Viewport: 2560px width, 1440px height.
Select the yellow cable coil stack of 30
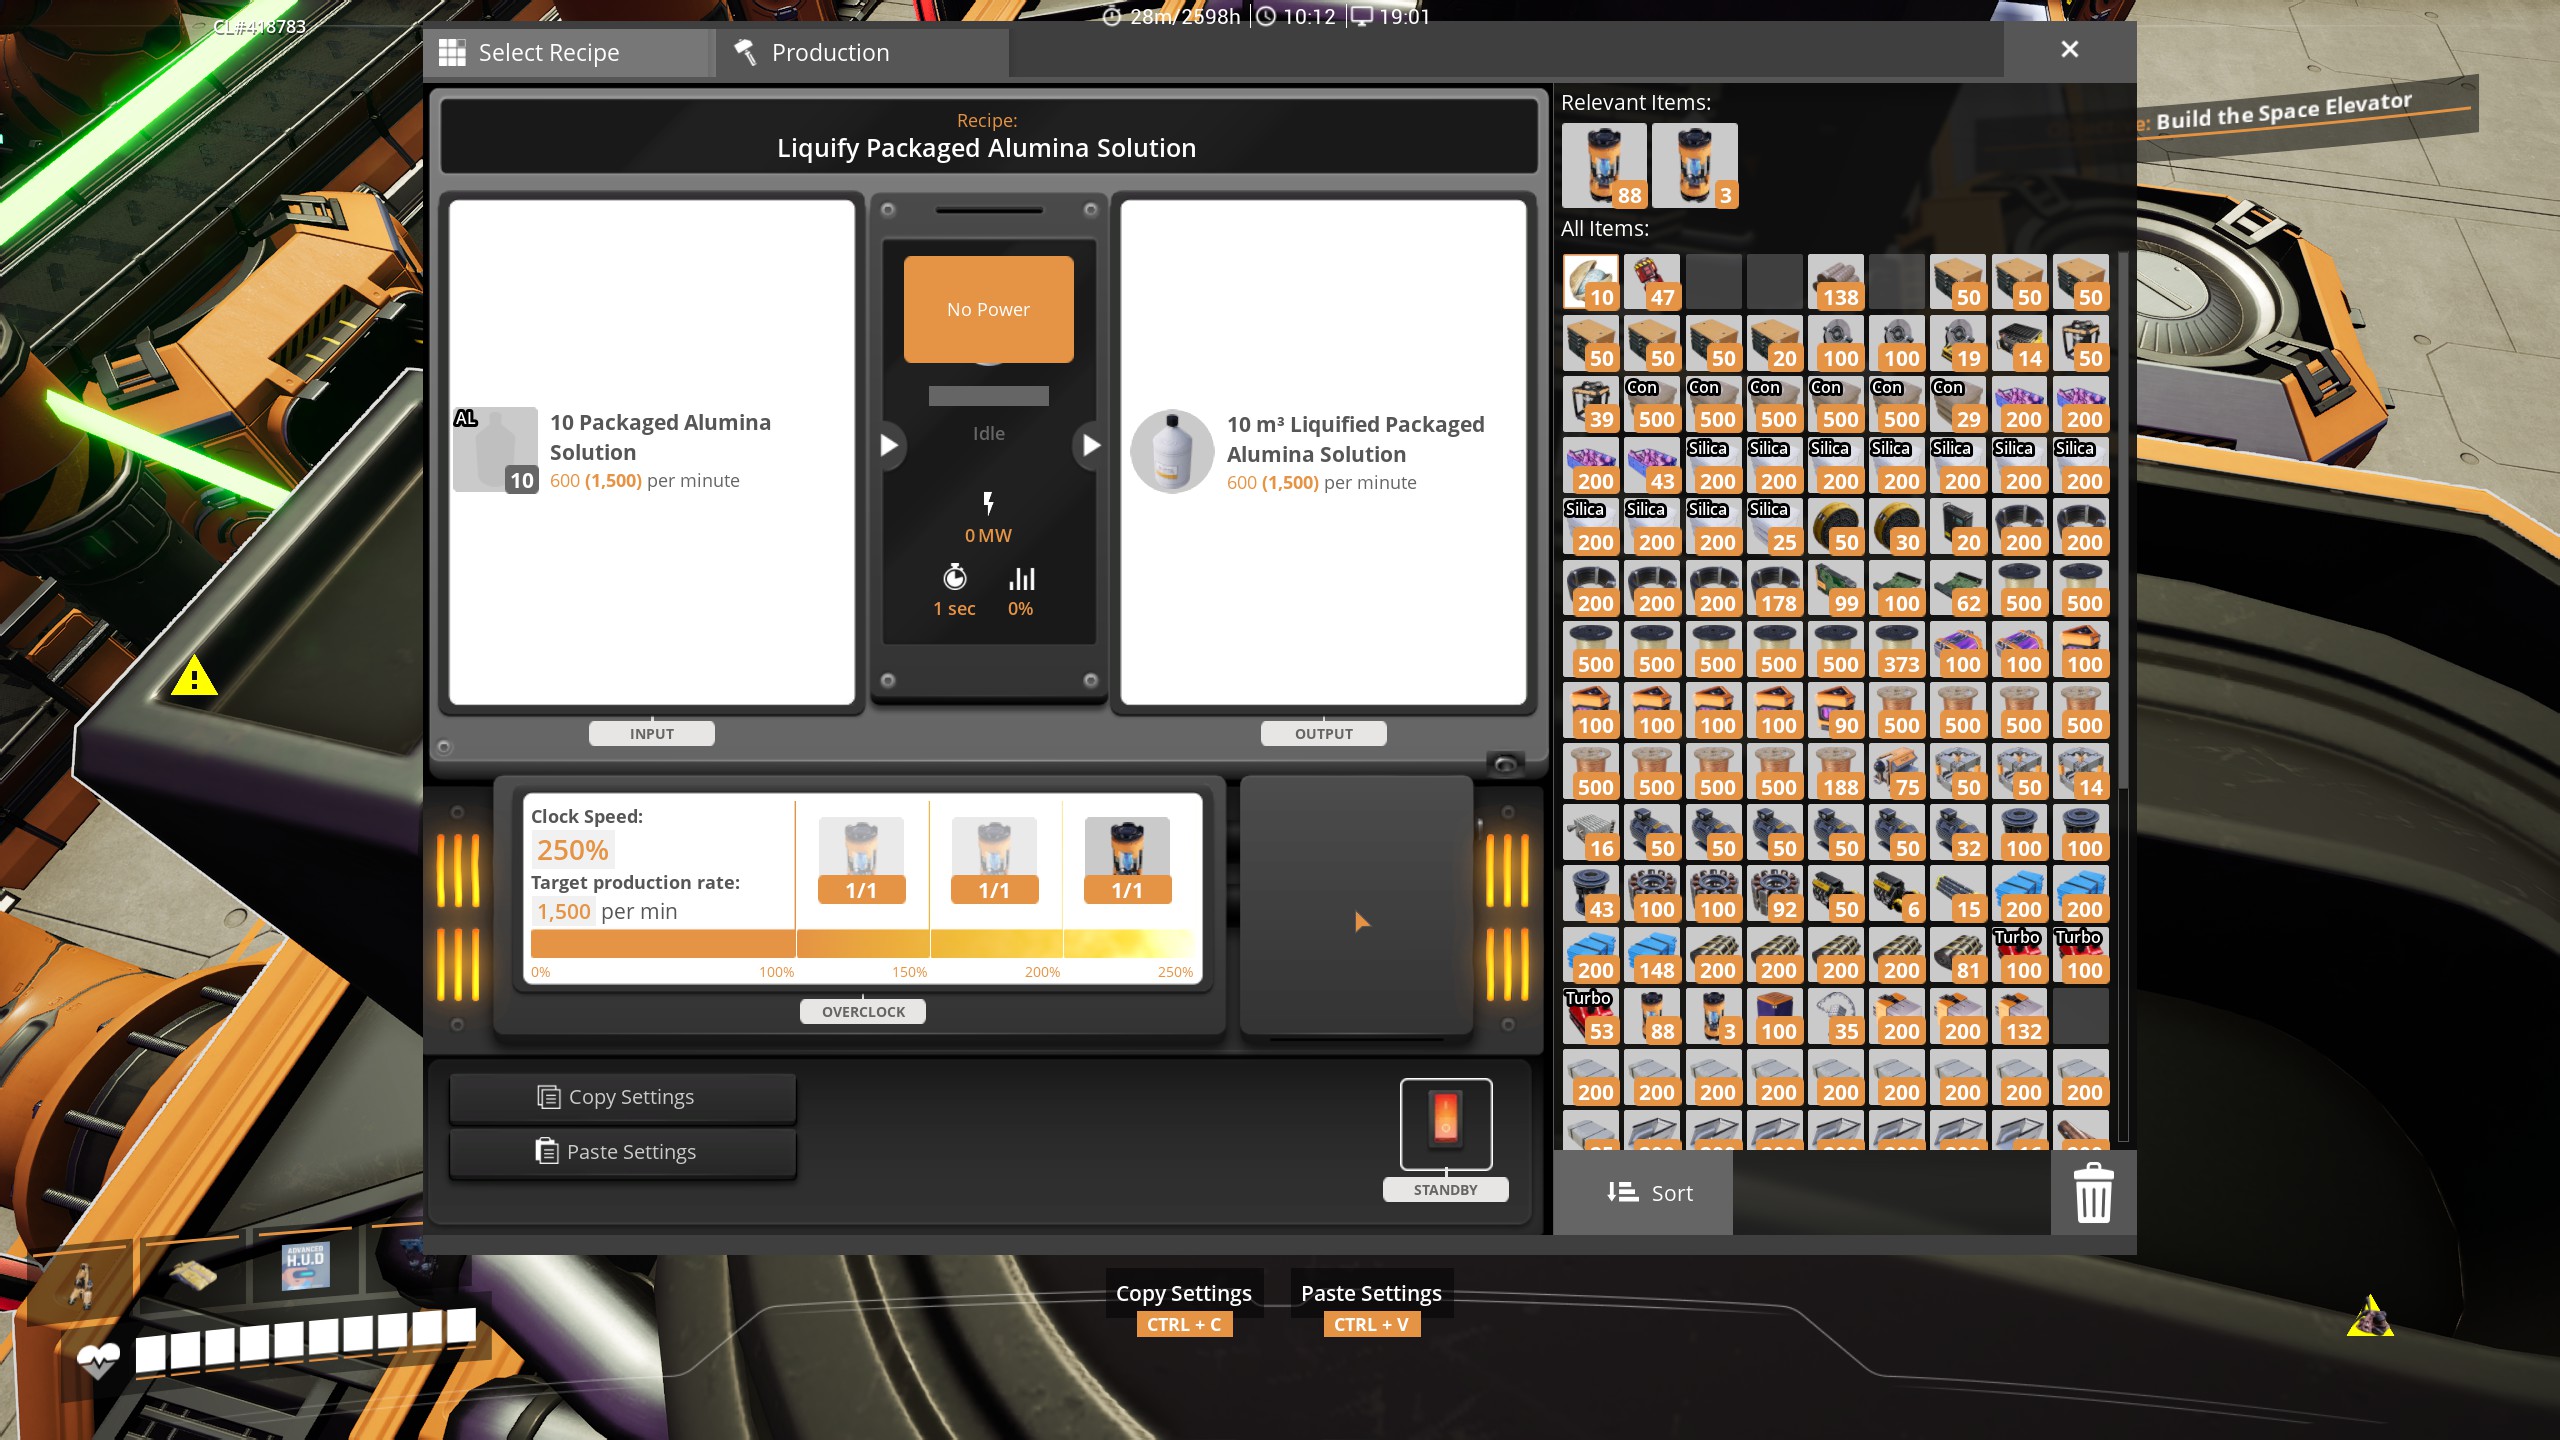point(1897,527)
